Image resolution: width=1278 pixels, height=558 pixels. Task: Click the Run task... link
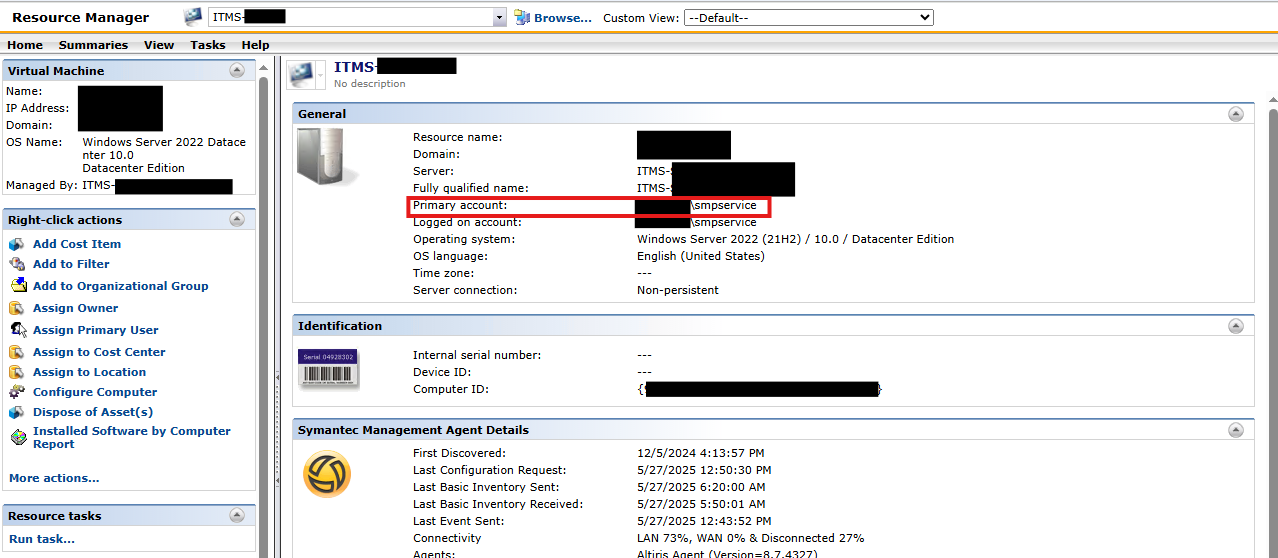point(42,539)
